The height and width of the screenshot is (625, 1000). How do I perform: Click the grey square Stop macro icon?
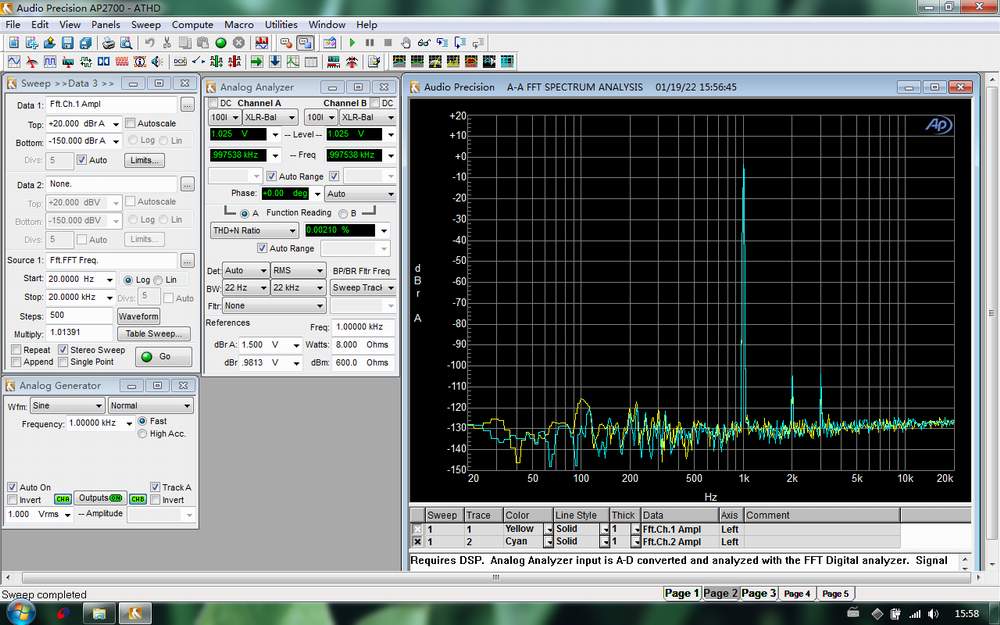point(388,43)
